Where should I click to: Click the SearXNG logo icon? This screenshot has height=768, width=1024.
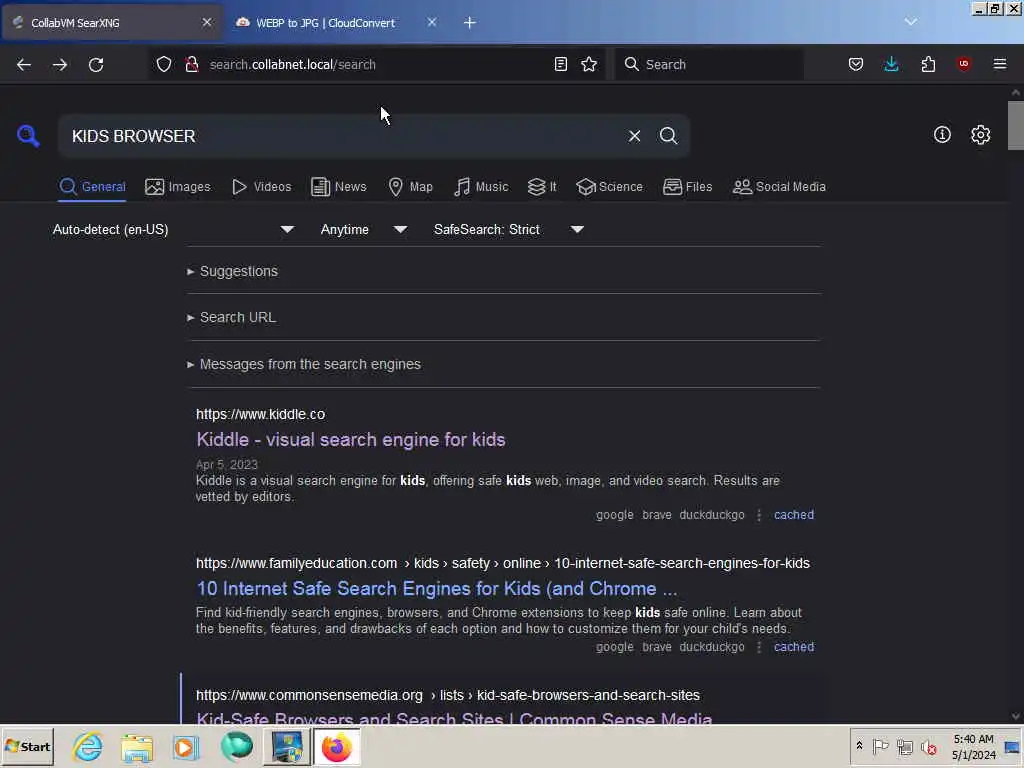[28, 136]
